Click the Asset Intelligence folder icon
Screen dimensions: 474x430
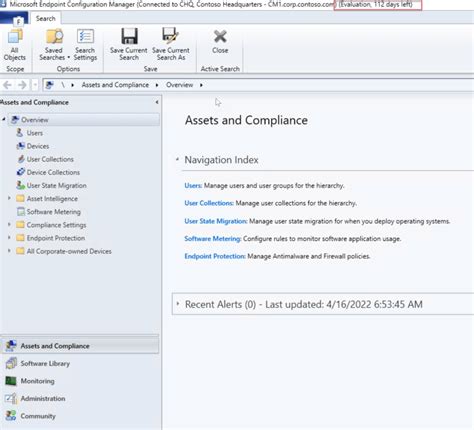(x=21, y=198)
